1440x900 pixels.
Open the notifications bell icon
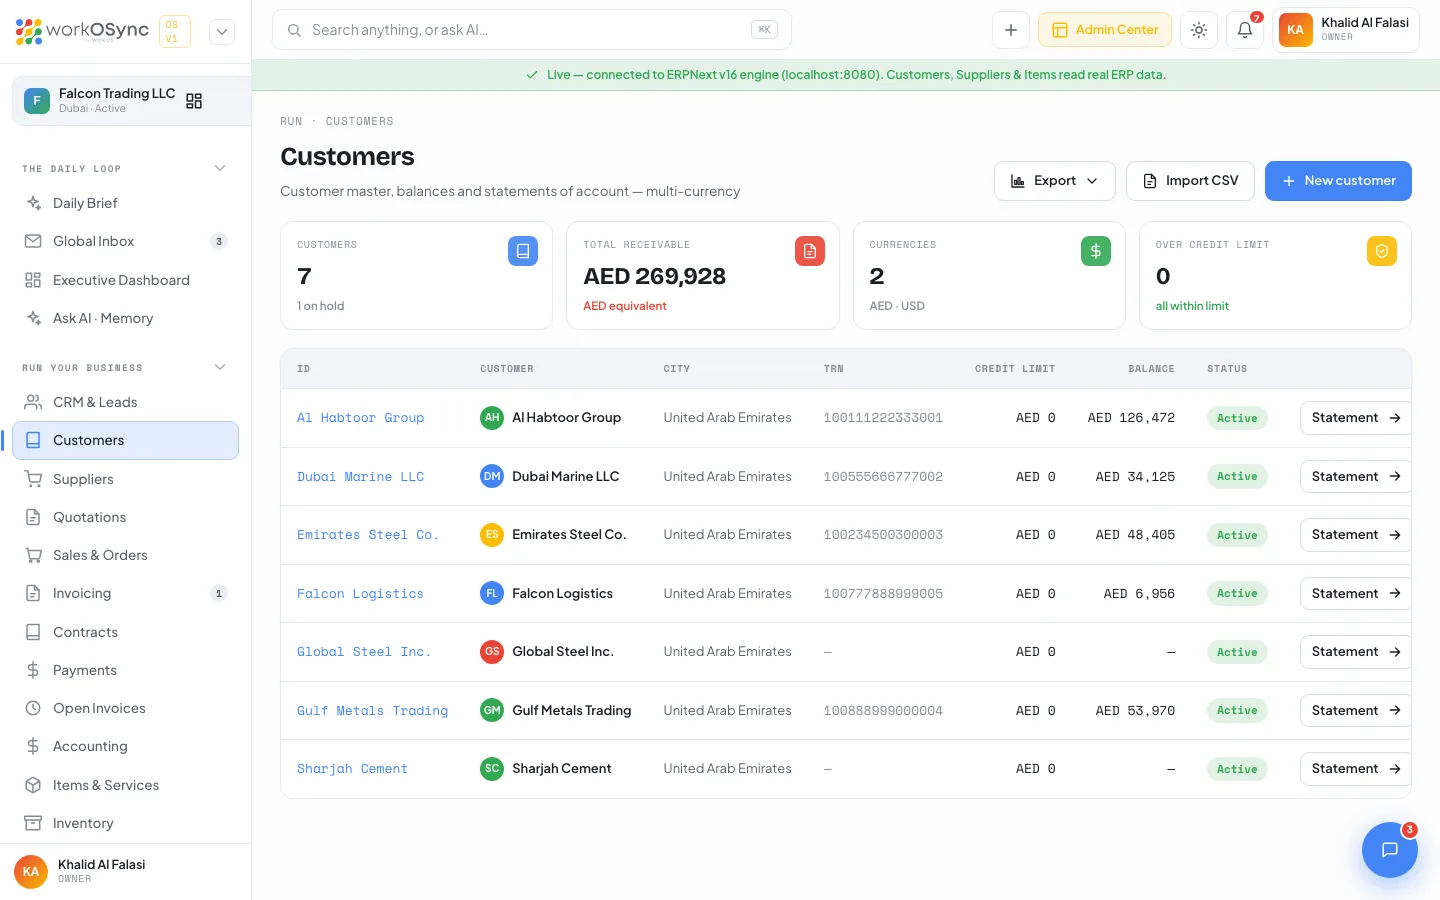1245,30
